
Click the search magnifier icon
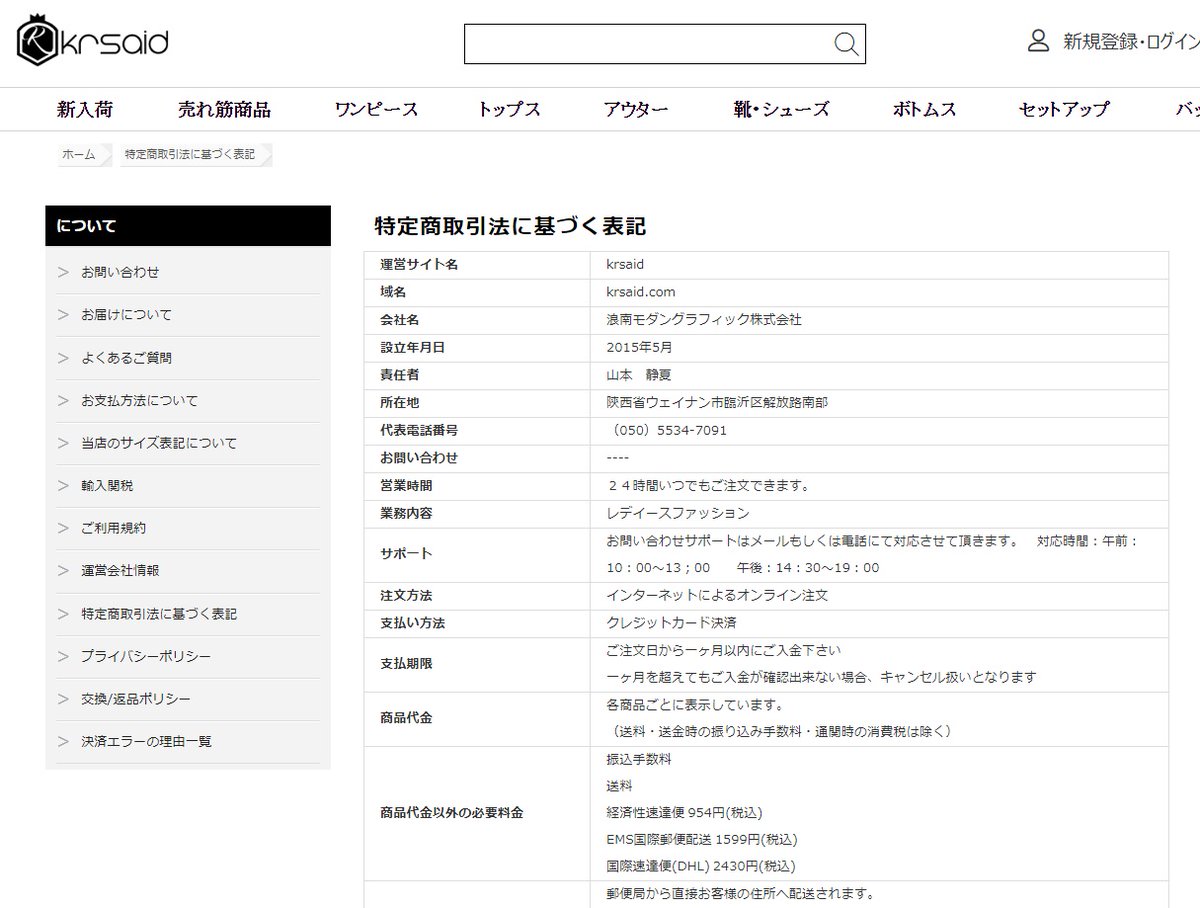point(846,44)
